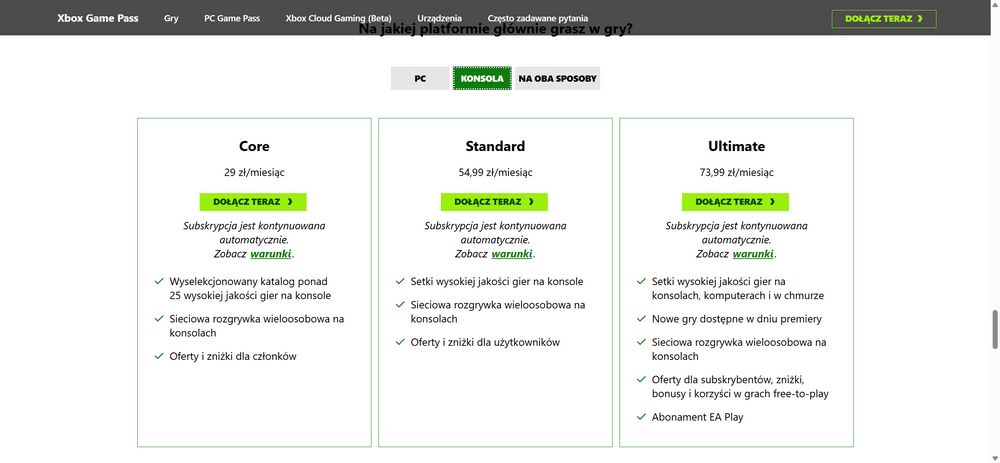Click the page vertical scrollbar thumb

tap(995, 330)
